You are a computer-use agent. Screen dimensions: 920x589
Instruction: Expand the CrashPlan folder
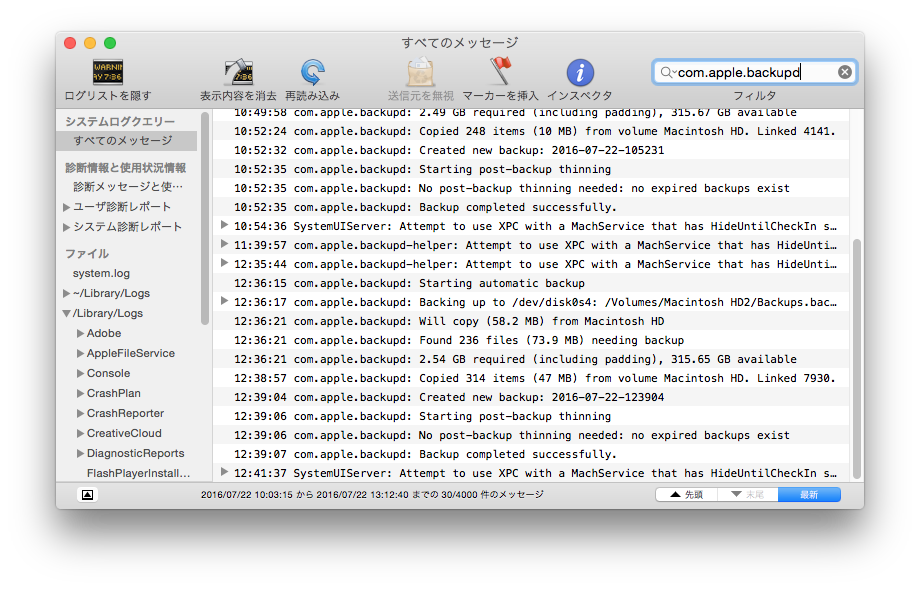(80, 393)
